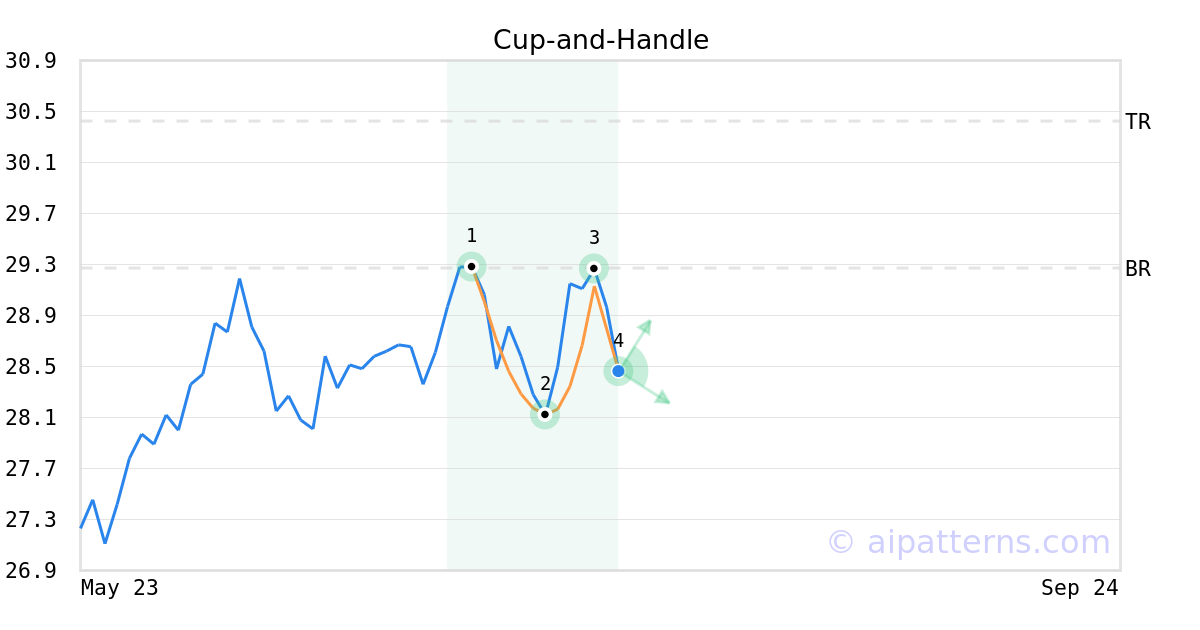The height and width of the screenshot is (630, 1200).
Task: Click the 27.7 y-axis price label
Action: (30, 469)
